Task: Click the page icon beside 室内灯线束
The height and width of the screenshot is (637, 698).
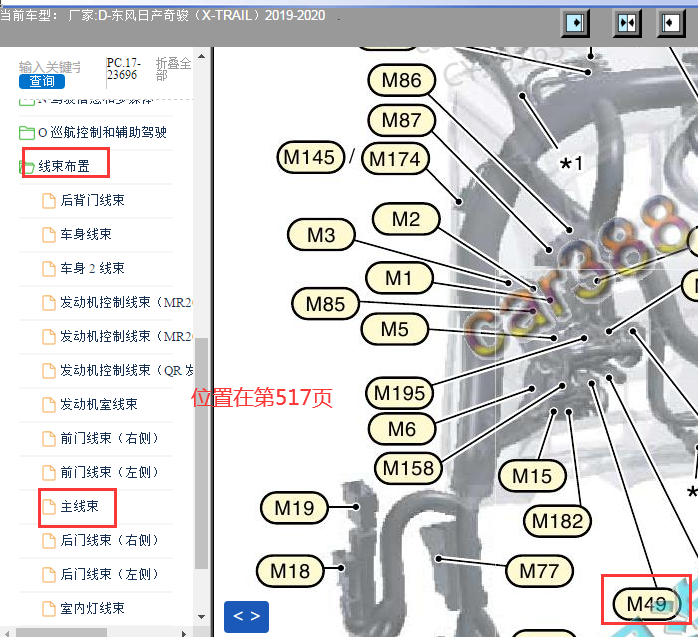Action: [49, 609]
